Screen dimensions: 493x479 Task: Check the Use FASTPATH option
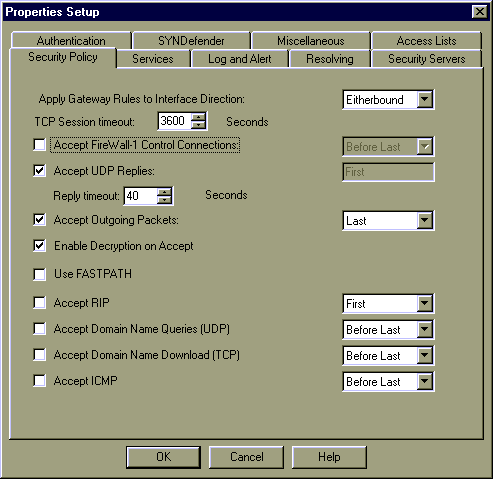pyautogui.click(x=40, y=274)
